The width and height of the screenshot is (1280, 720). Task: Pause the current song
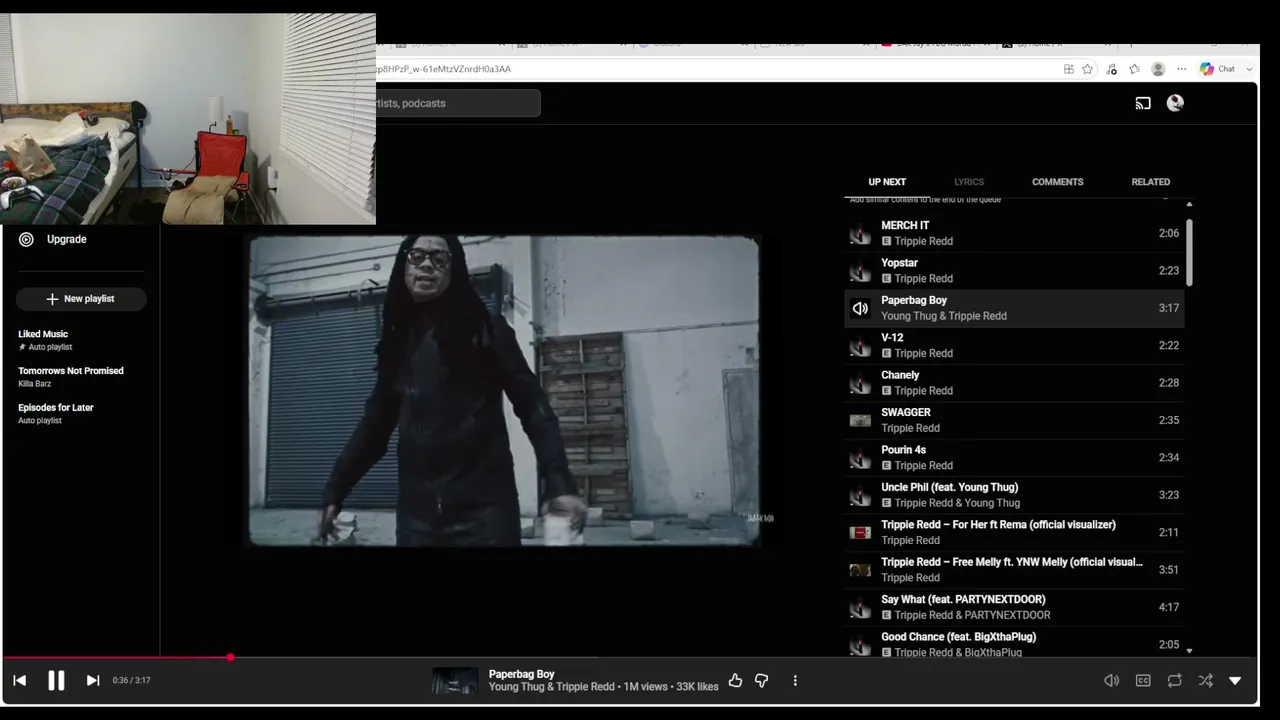tap(56, 681)
